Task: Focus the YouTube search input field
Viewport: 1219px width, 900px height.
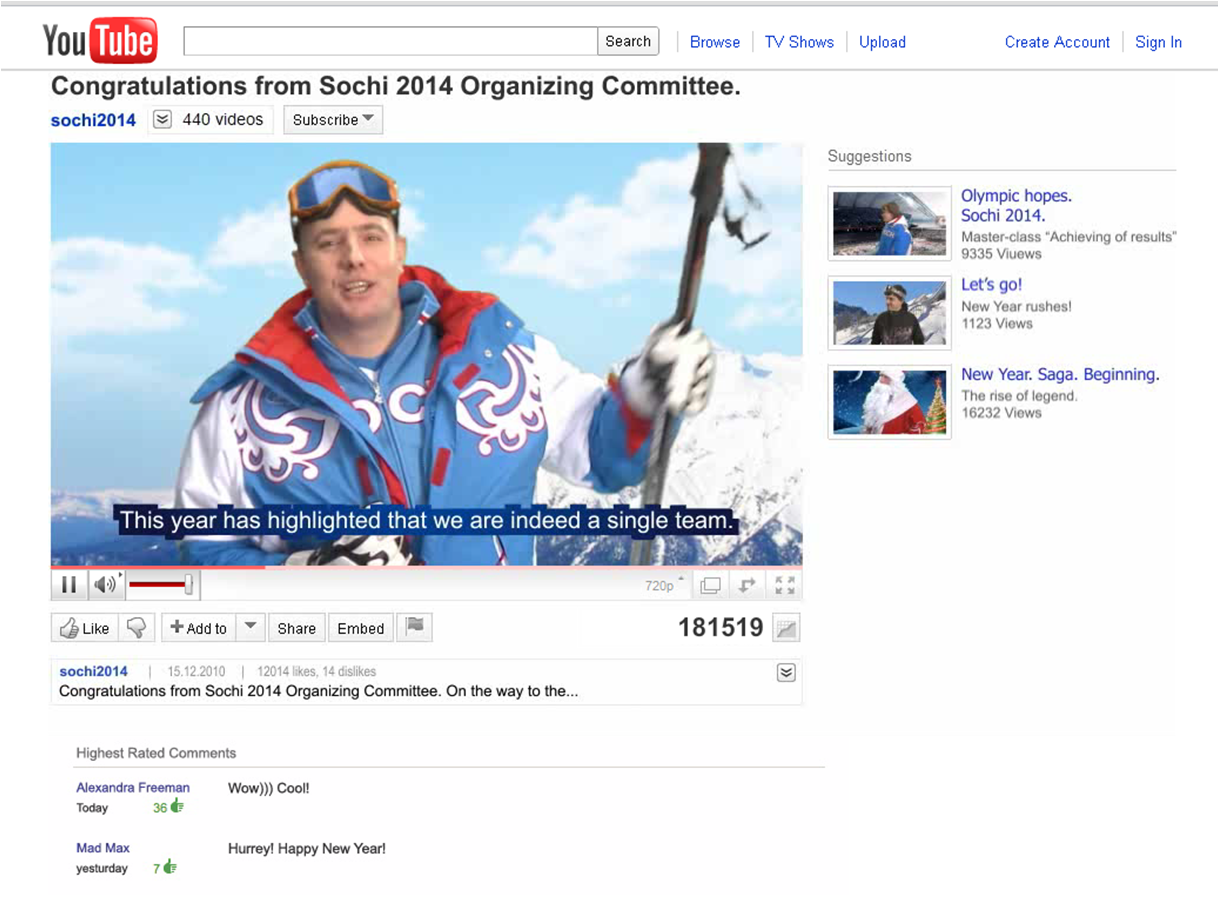Action: click(391, 41)
